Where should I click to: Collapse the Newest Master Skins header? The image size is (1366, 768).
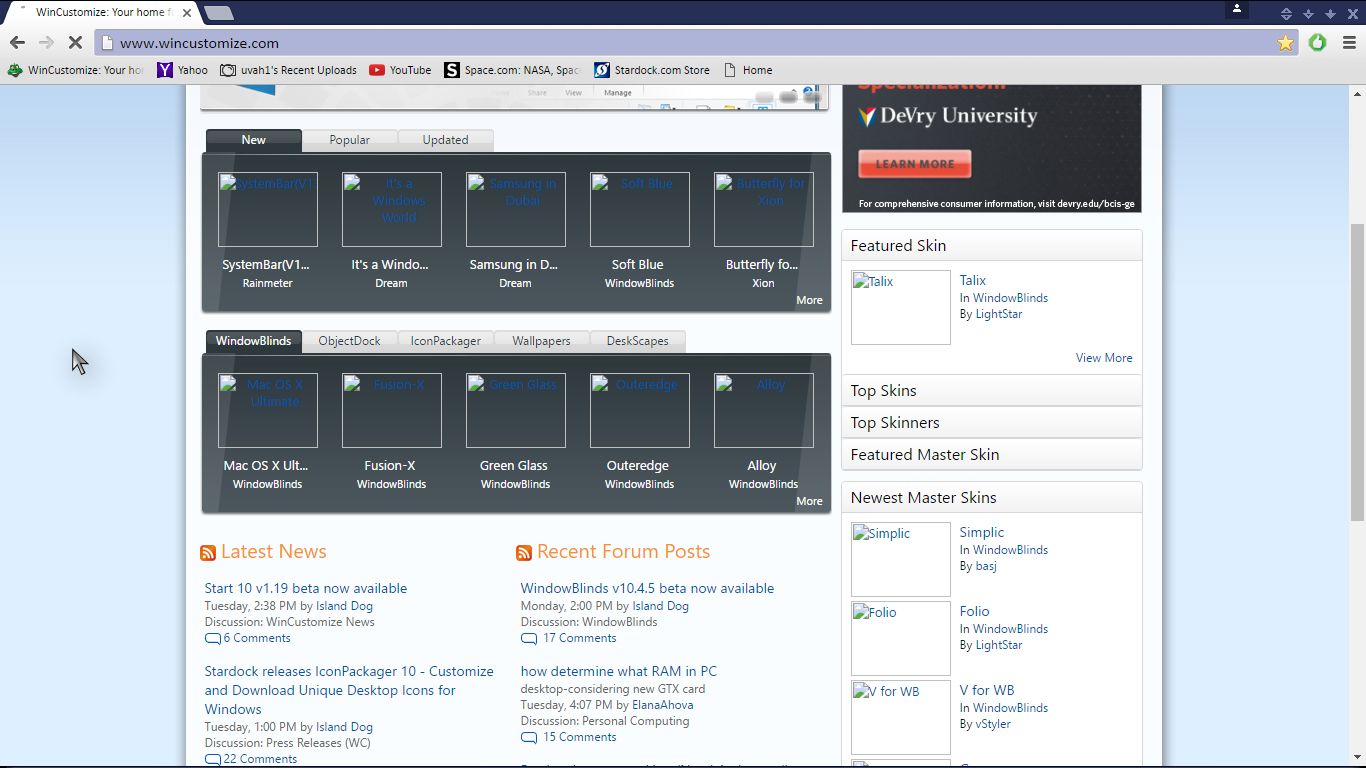click(992, 498)
